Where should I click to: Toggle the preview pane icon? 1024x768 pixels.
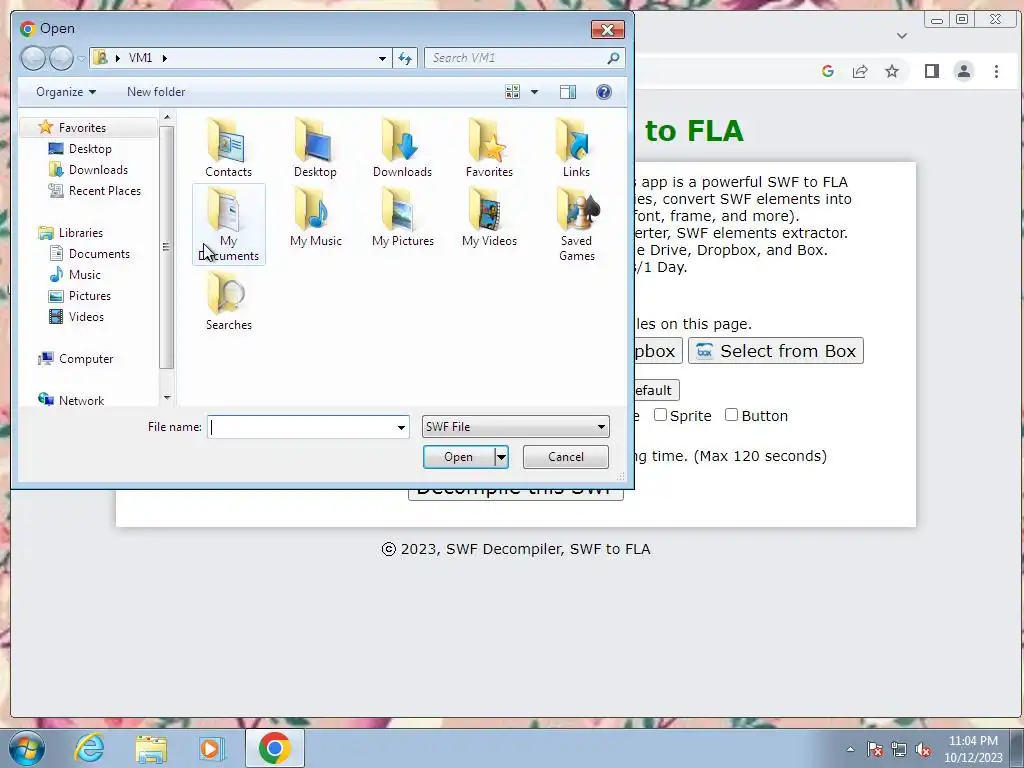tap(568, 92)
